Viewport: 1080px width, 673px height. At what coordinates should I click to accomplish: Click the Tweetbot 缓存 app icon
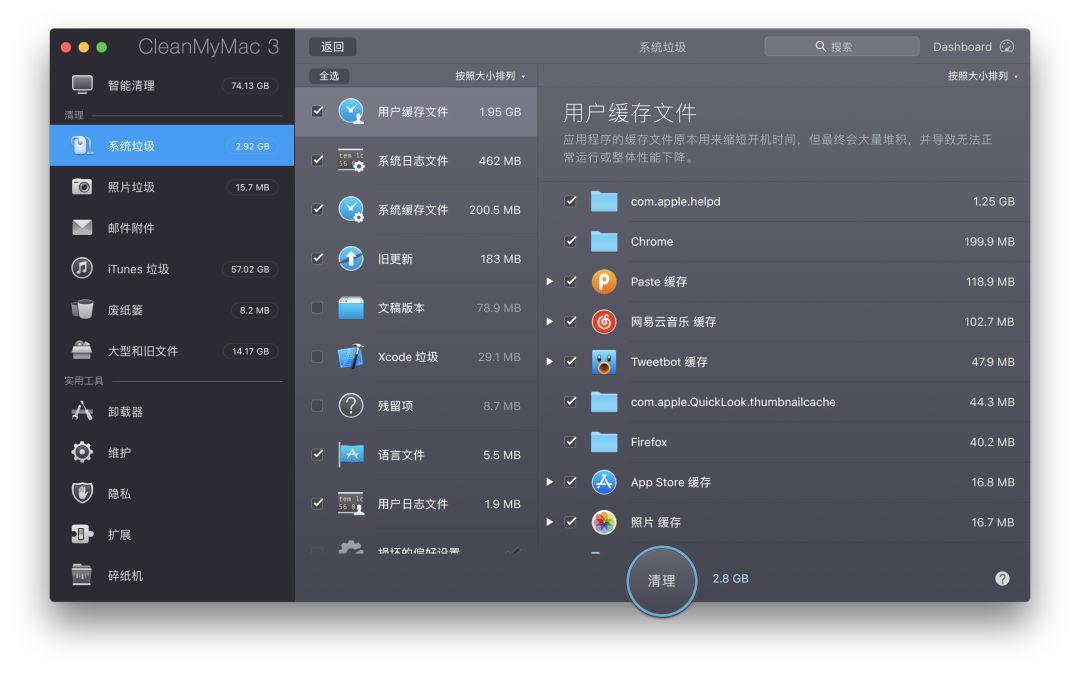pos(604,361)
